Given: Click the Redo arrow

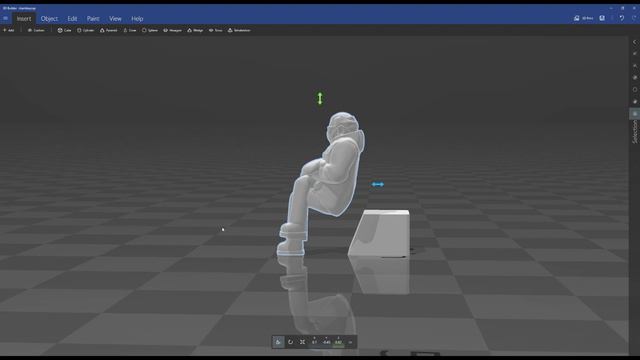Looking at the screenshot, I should click(634, 18).
